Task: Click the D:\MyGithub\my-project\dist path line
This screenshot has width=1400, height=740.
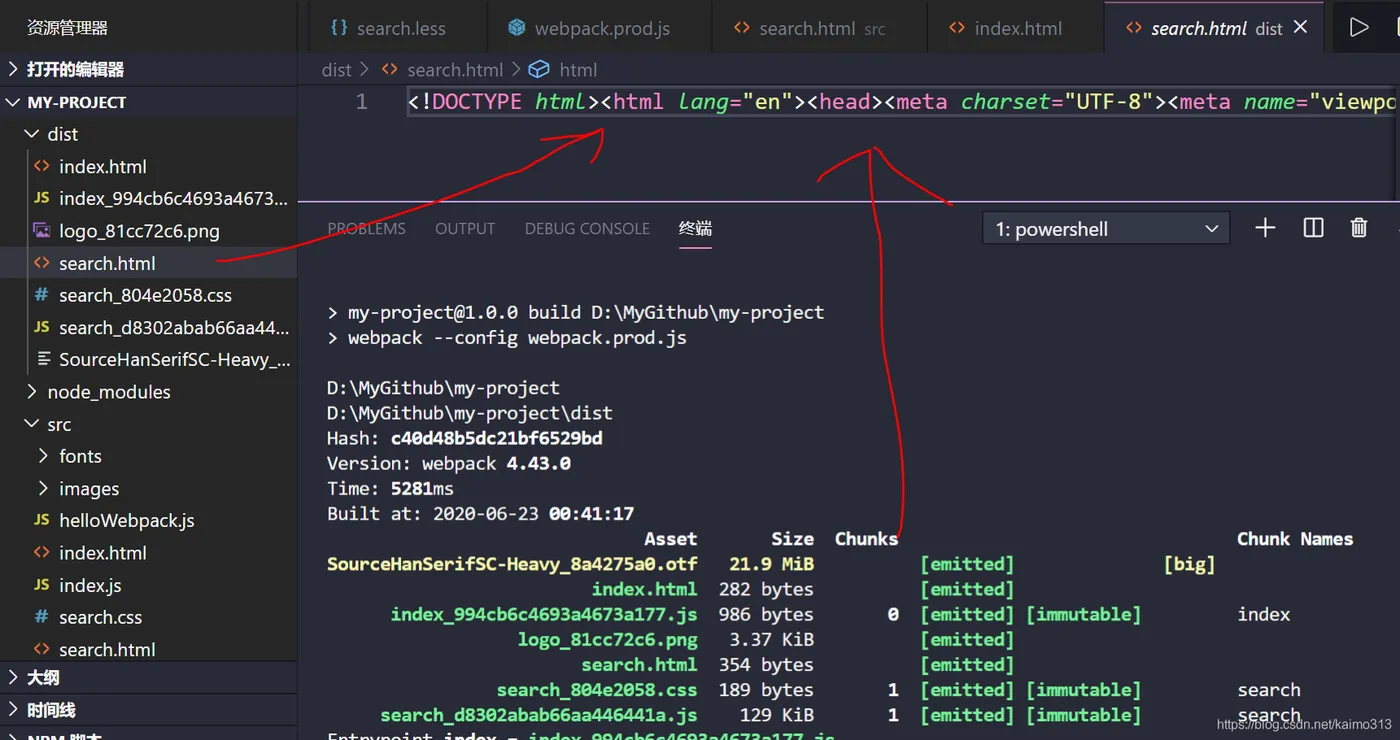Action: click(x=470, y=413)
